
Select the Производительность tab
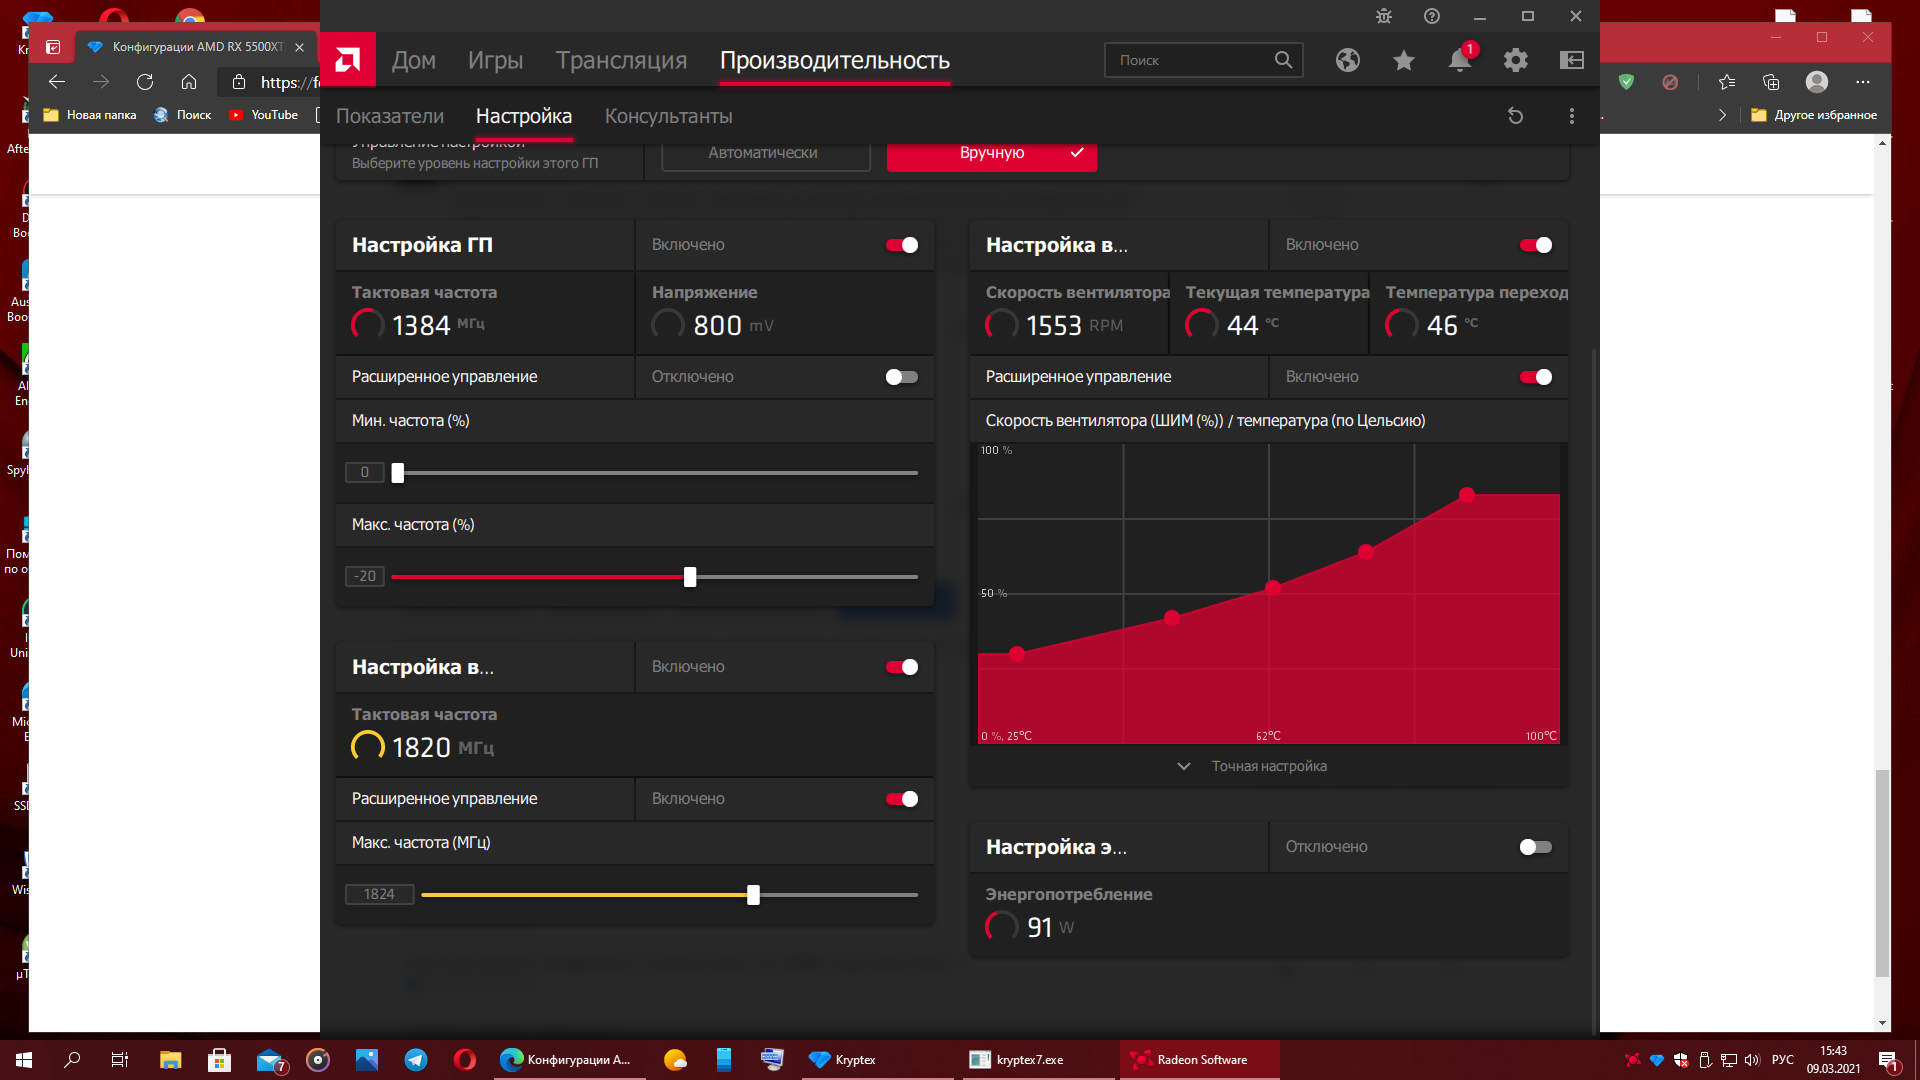pyautogui.click(x=835, y=60)
